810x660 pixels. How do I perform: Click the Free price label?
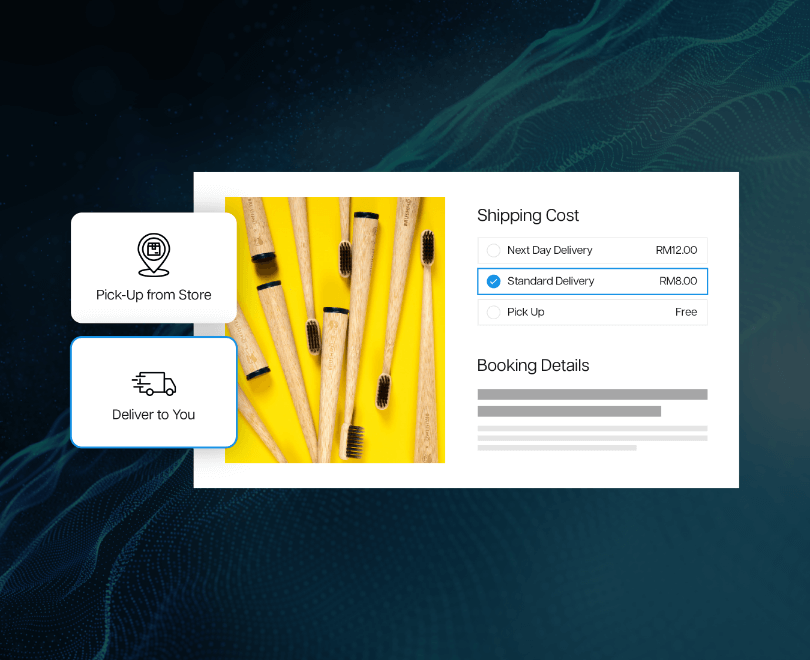click(686, 312)
